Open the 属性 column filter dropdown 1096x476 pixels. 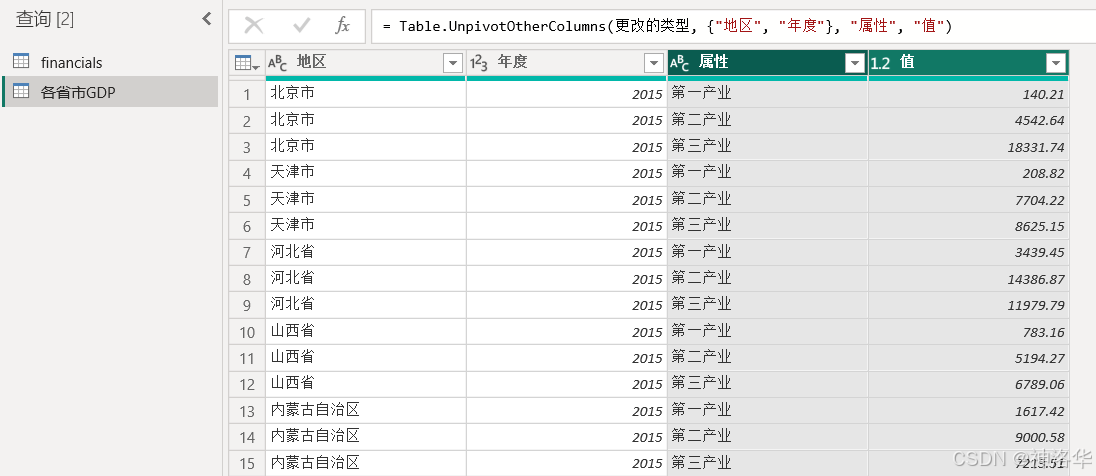tap(854, 64)
